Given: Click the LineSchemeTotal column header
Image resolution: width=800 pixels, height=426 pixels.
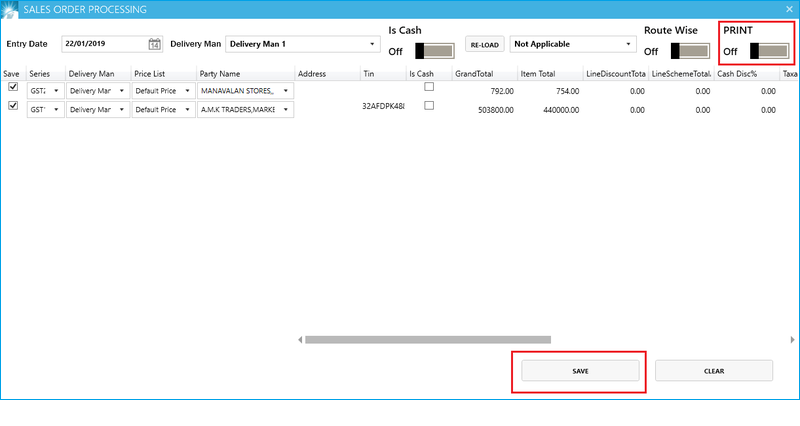Looking at the screenshot, I should tap(681, 74).
